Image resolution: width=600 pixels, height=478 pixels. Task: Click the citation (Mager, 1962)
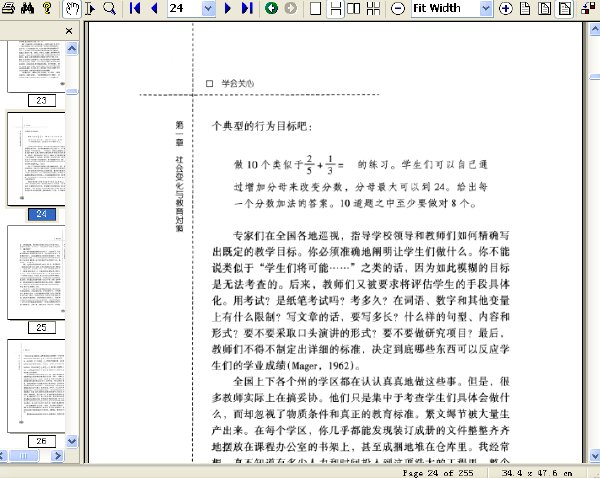(x=323, y=365)
